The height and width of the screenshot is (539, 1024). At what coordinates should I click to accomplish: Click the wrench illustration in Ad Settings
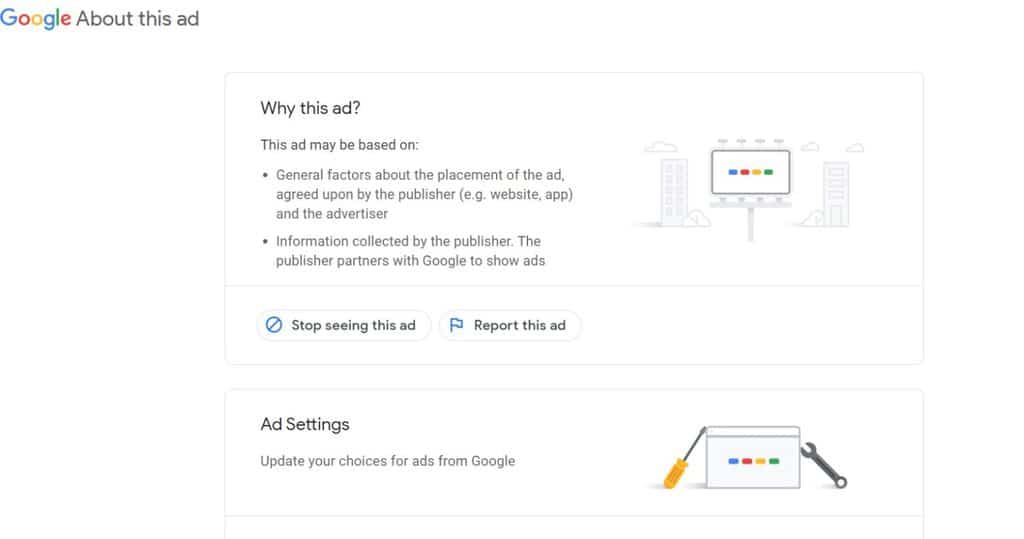coord(825,465)
